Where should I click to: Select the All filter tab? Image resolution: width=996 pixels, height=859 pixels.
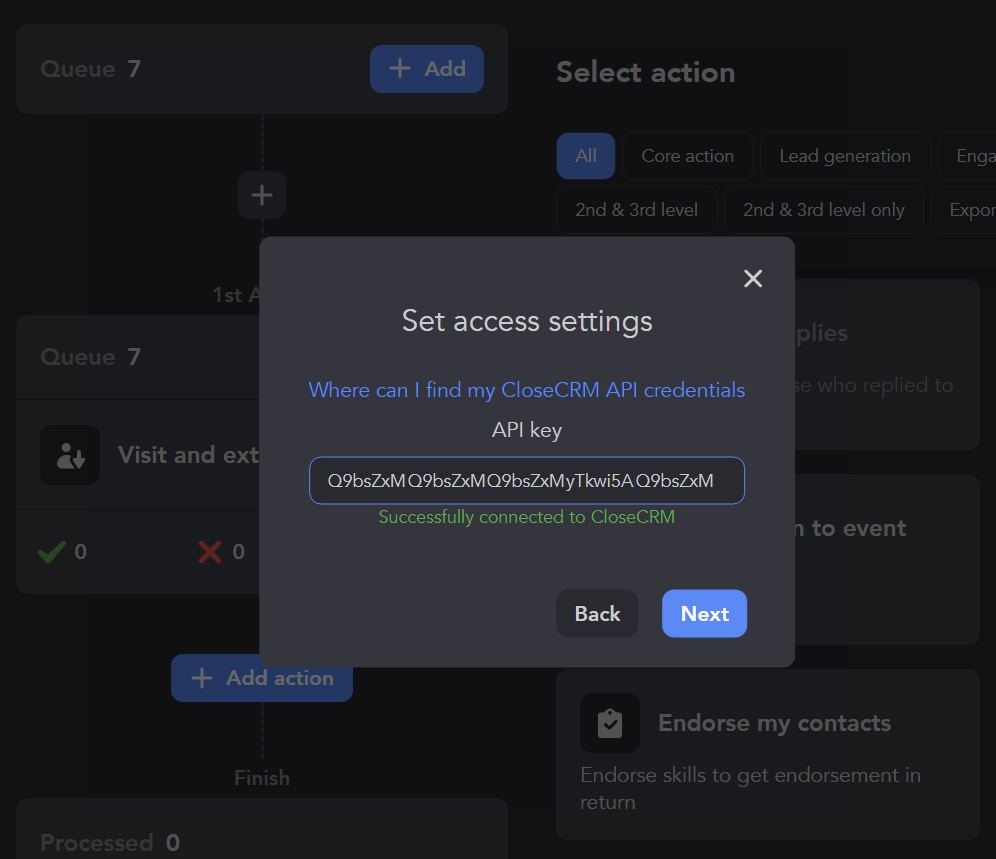(586, 156)
